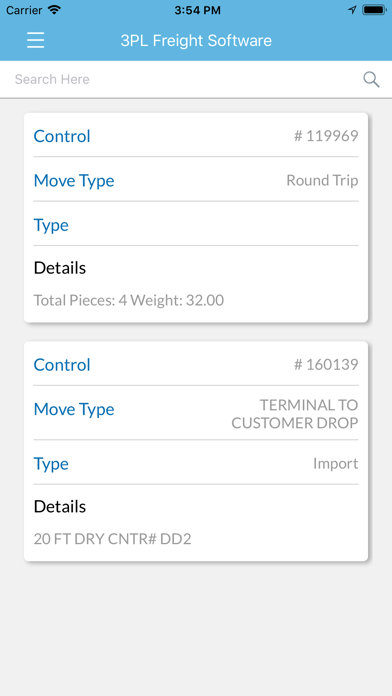The image size is (392, 696).
Task: Select TERMINAL TO CUSTOMER DROP move type
Action: click(x=196, y=413)
